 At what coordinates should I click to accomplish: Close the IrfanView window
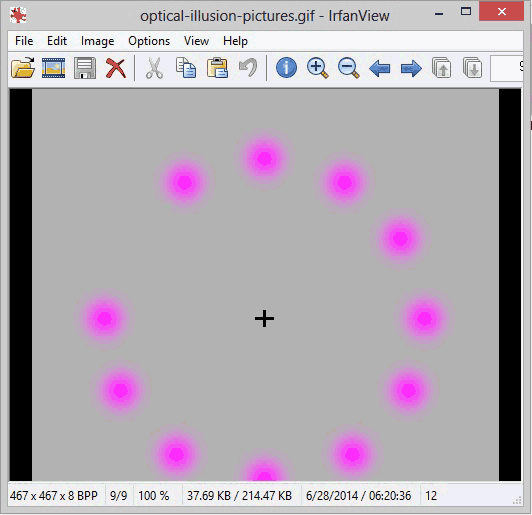tap(501, 12)
